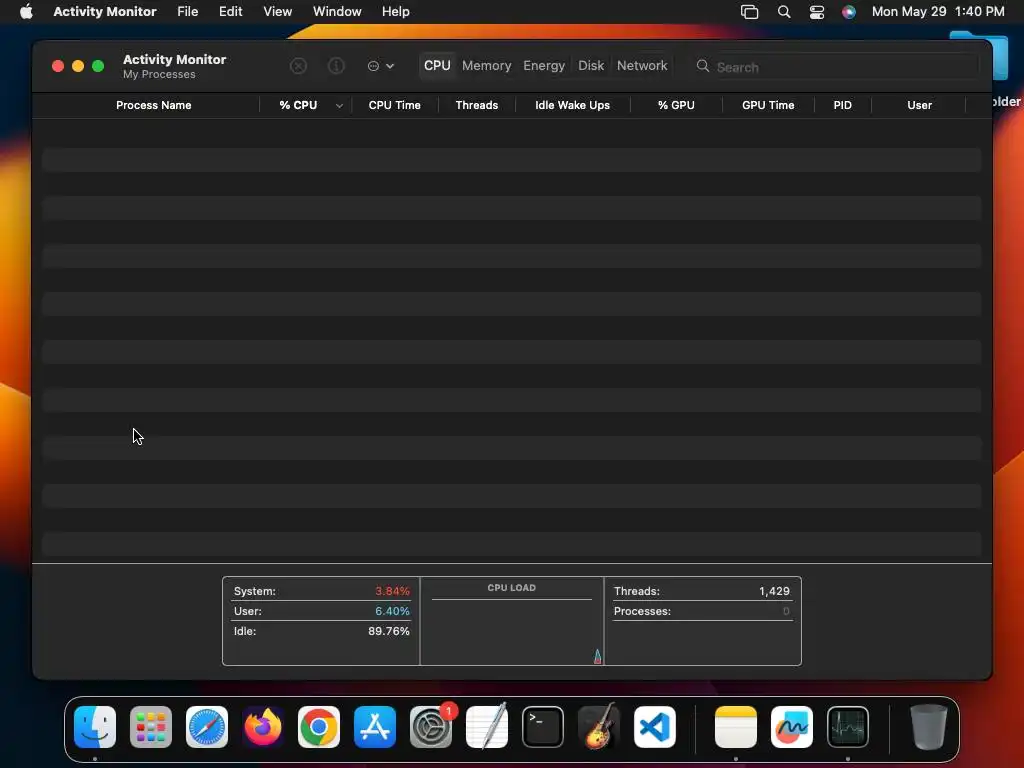This screenshot has height=768, width=1024.
Task: Open the Help menu
Action: [x=396, y=12]
